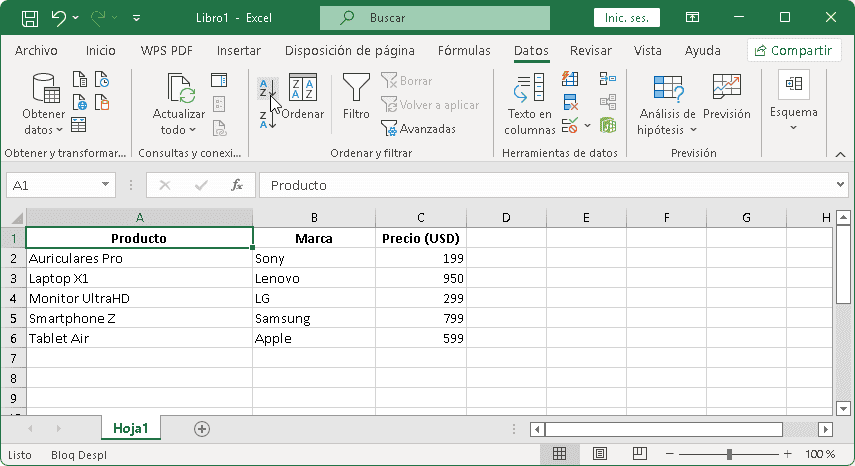Click the Compartir button
The width and height of the screenshot is (855, 466).
point(794,51)
